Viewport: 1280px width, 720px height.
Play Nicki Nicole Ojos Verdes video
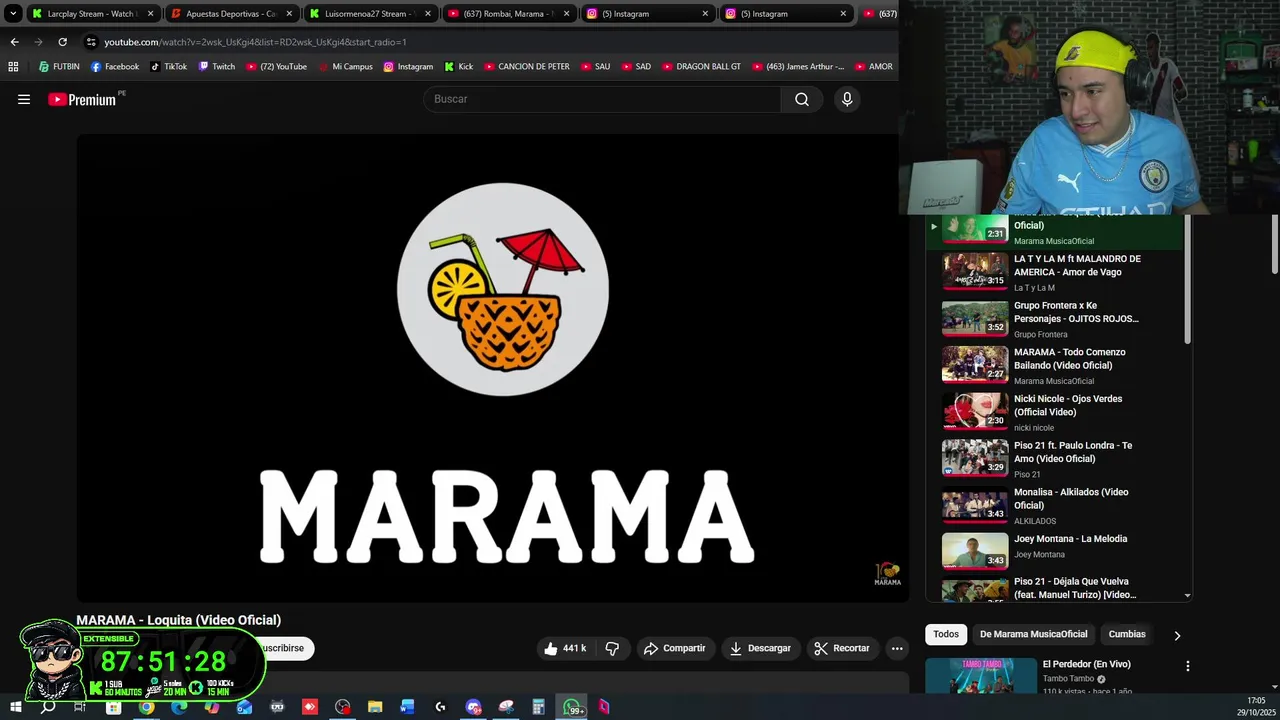coord(1055,412)
